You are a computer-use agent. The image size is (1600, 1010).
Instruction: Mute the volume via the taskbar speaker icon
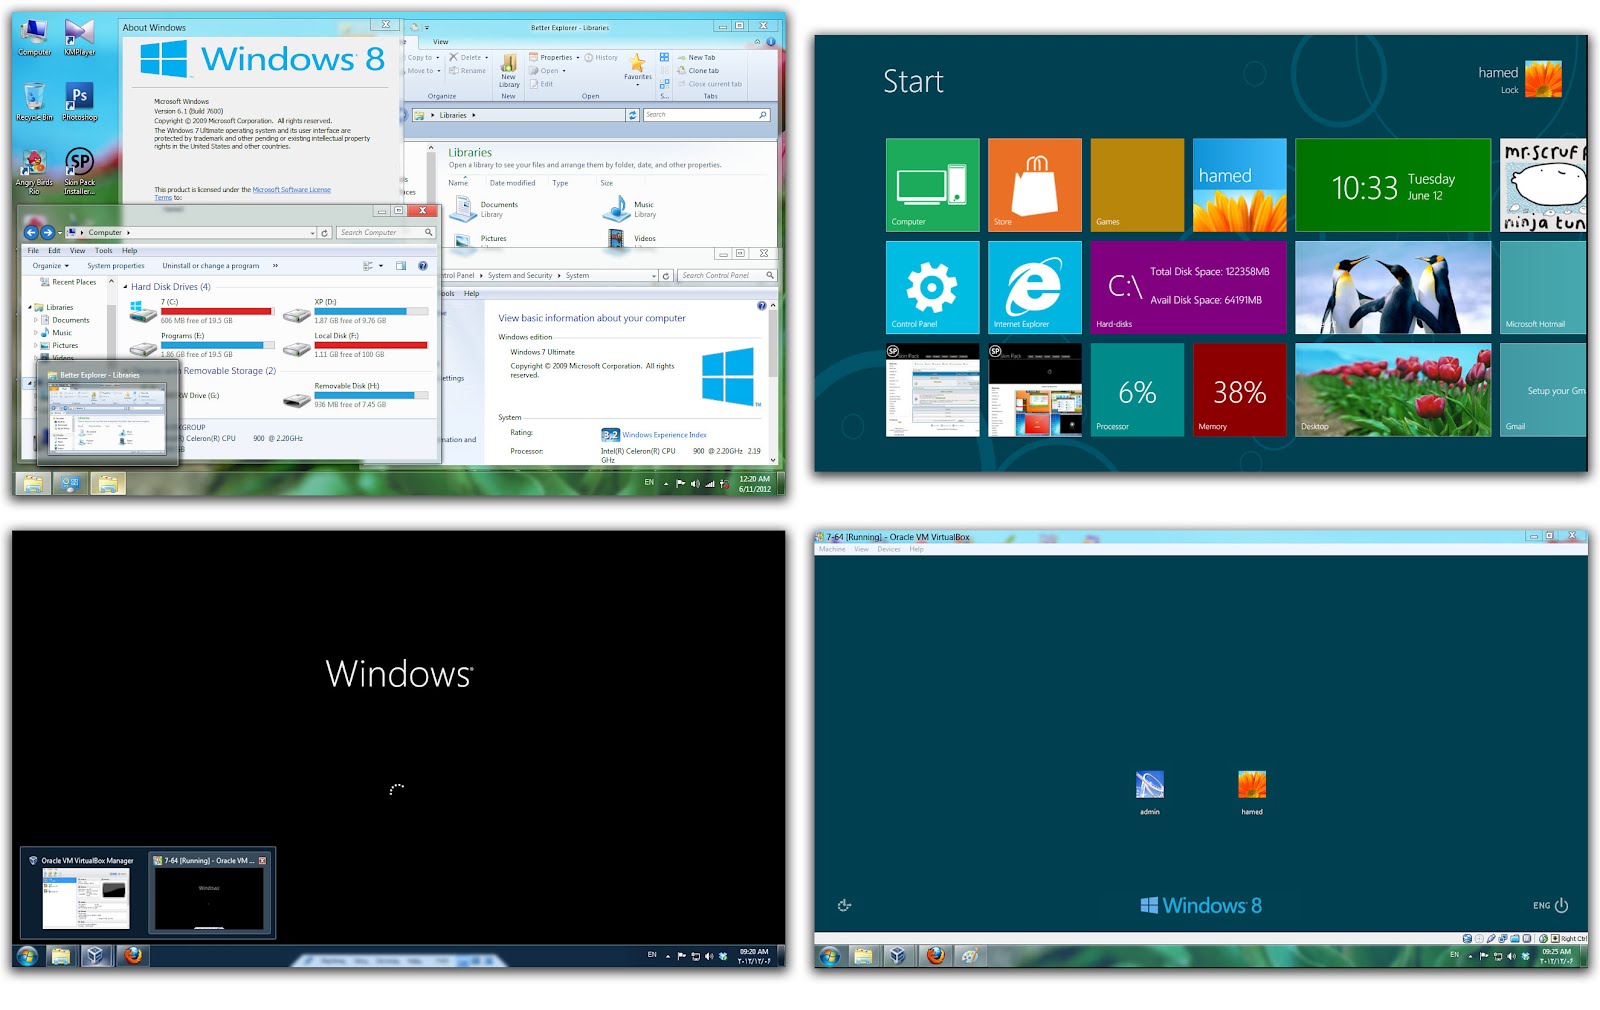tap(695, 483)
